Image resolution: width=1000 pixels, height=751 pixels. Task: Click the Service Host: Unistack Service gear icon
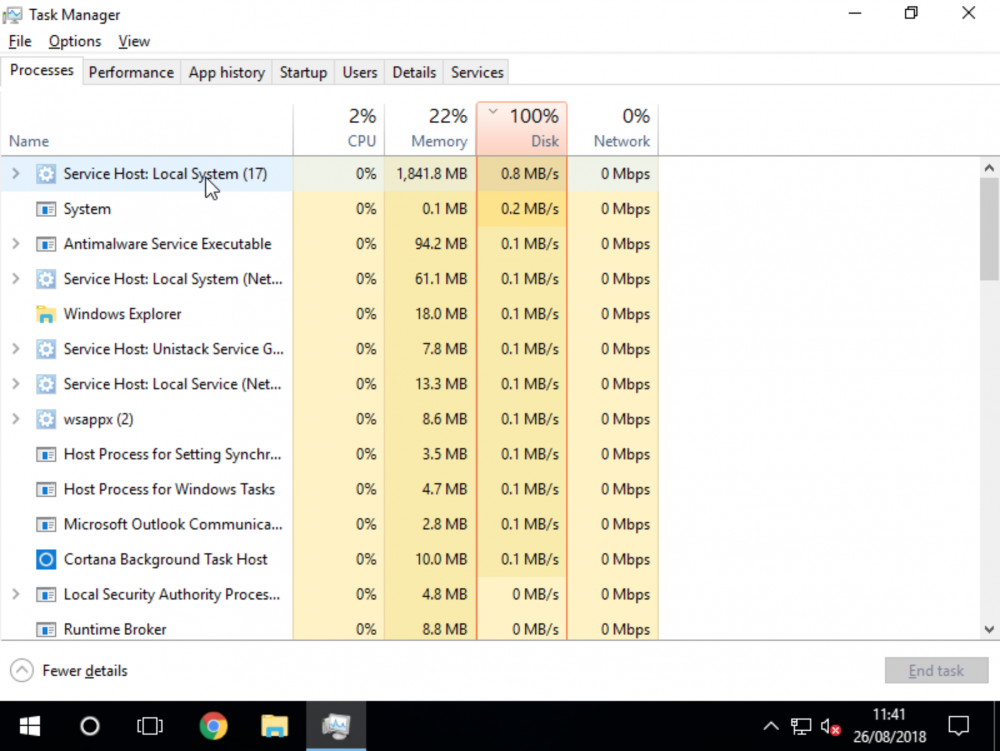46,349
